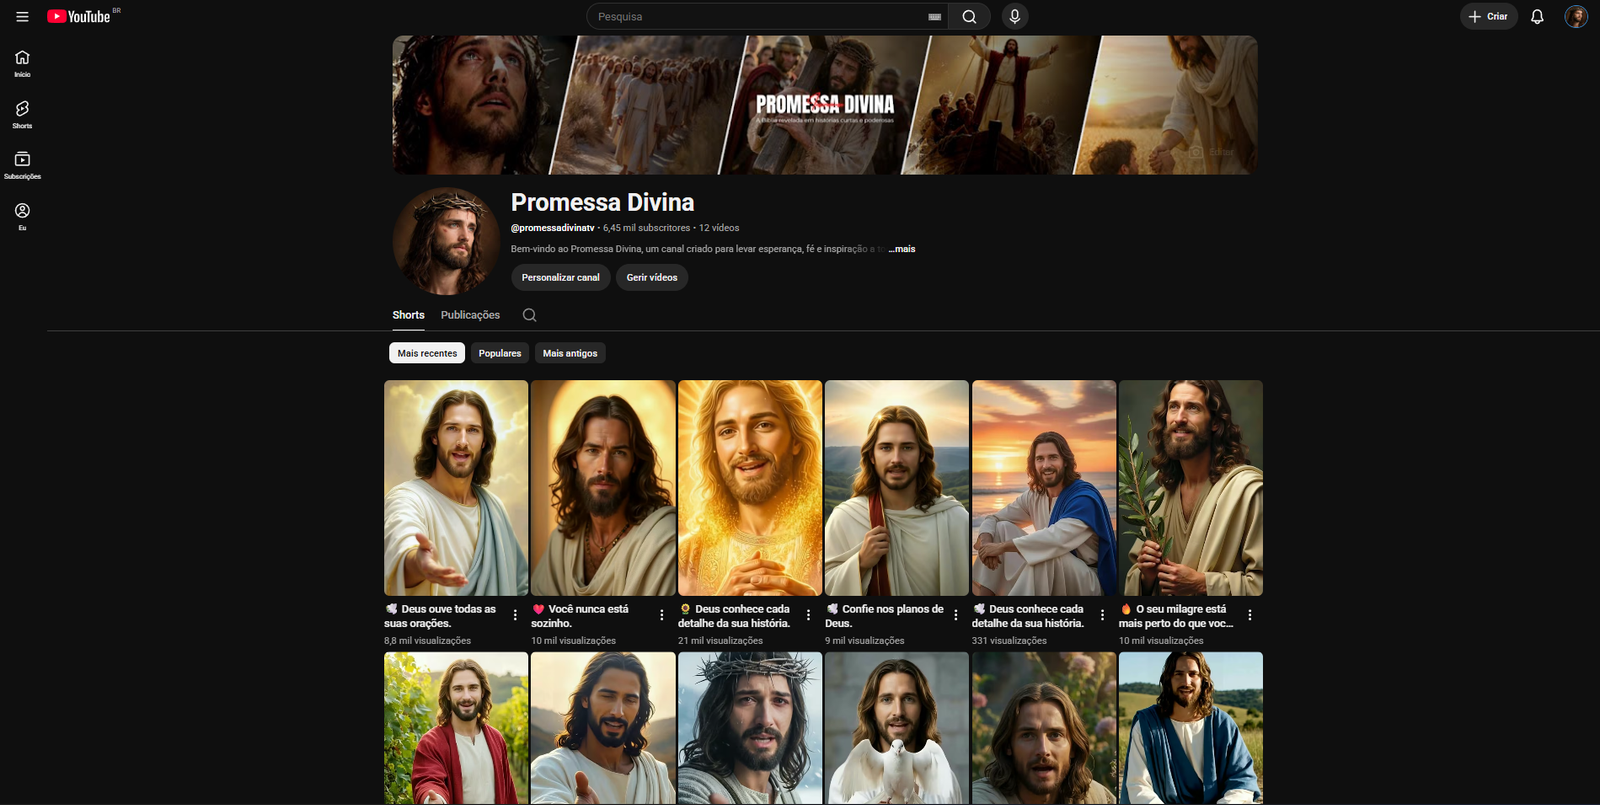Expand channel description with ...mais
Image resolution: width=1600 pixels, height=805 pixels.
902,249
